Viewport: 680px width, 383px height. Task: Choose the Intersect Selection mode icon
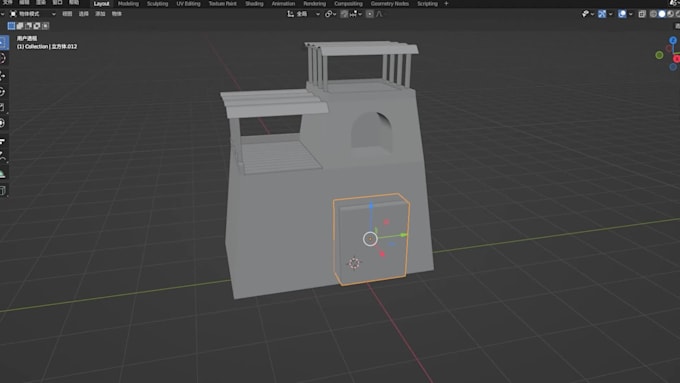click(x=46, y=26)
